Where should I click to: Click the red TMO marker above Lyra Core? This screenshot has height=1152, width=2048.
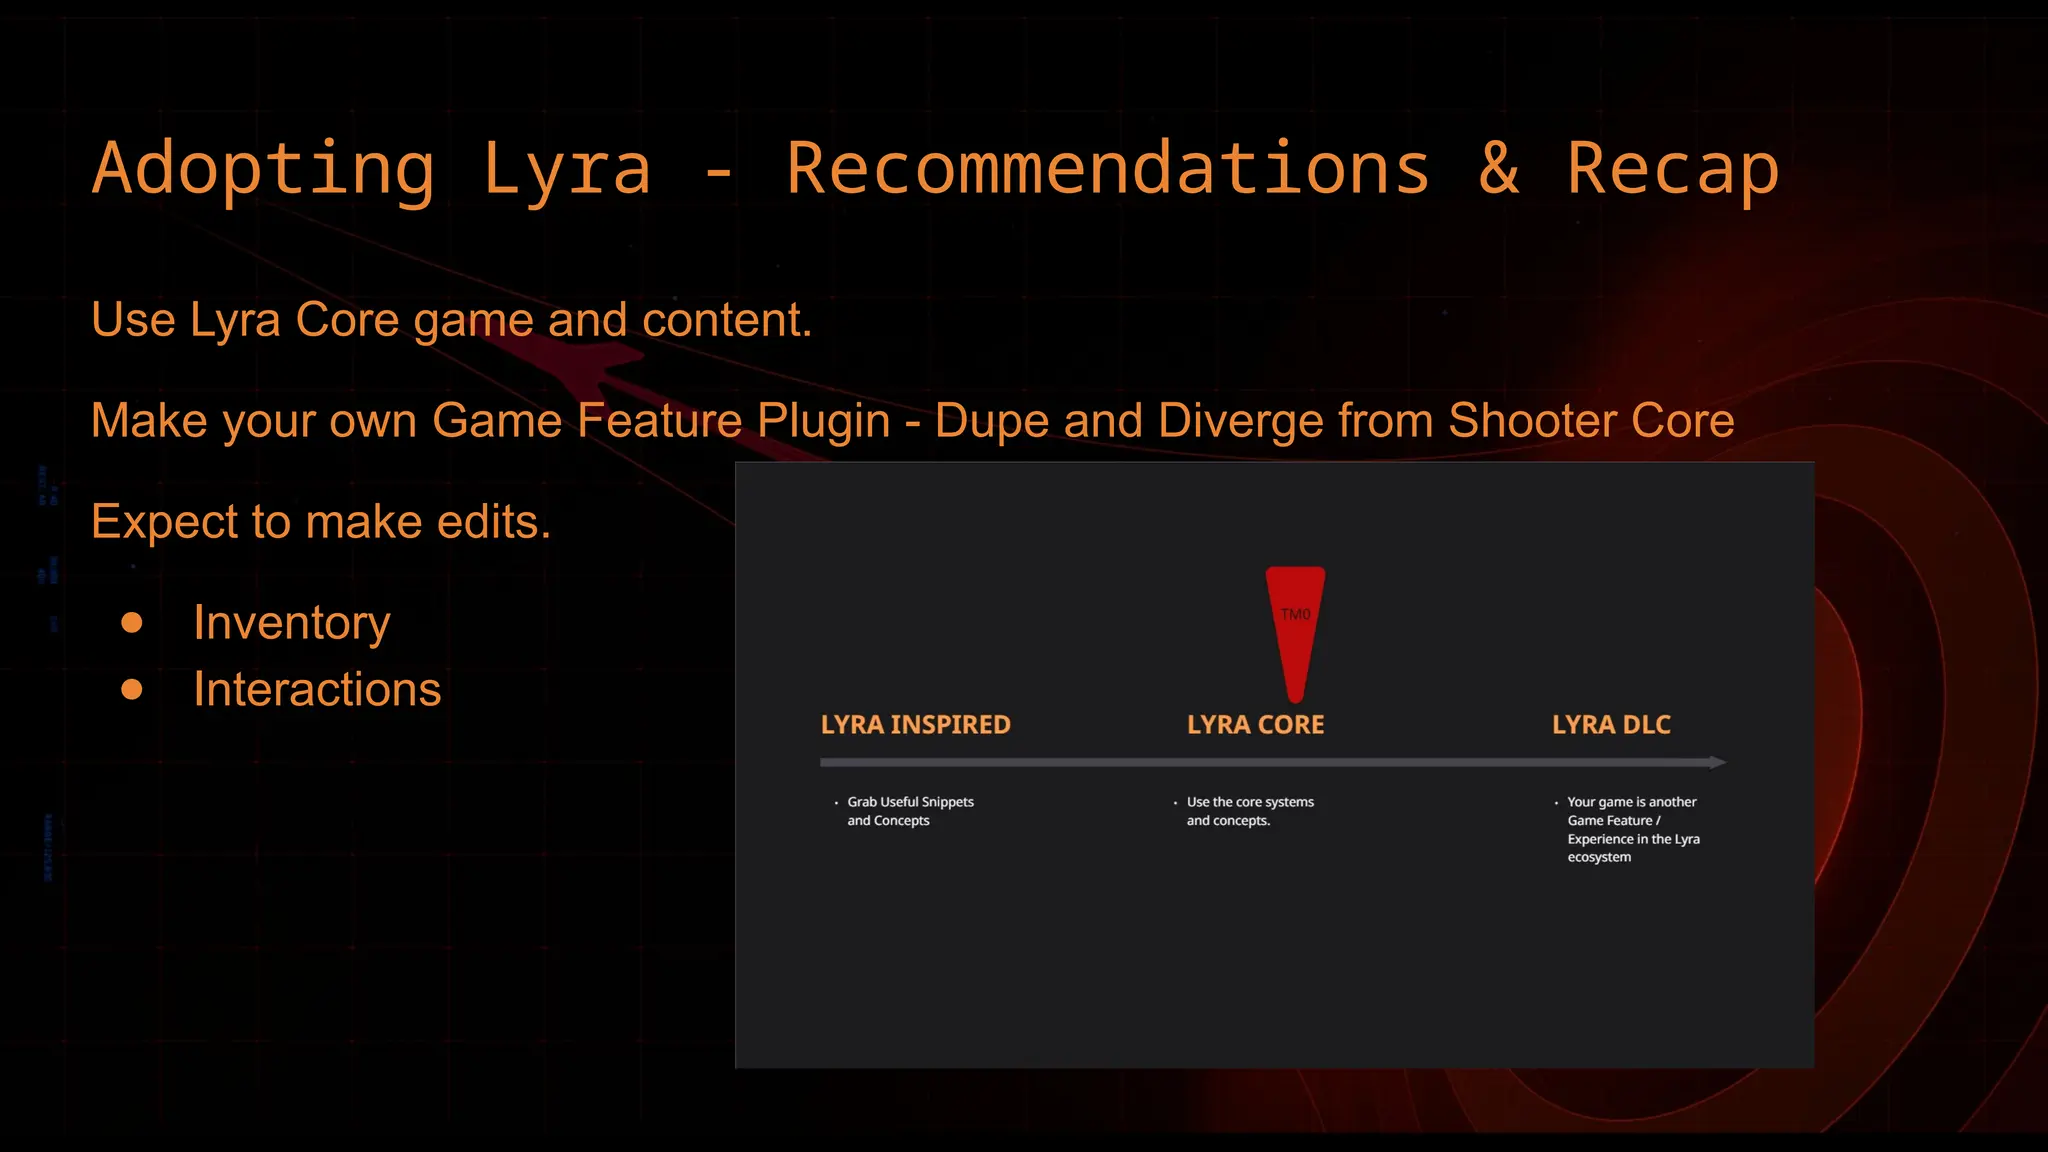pyautogui.click(x=1295, y=634)
